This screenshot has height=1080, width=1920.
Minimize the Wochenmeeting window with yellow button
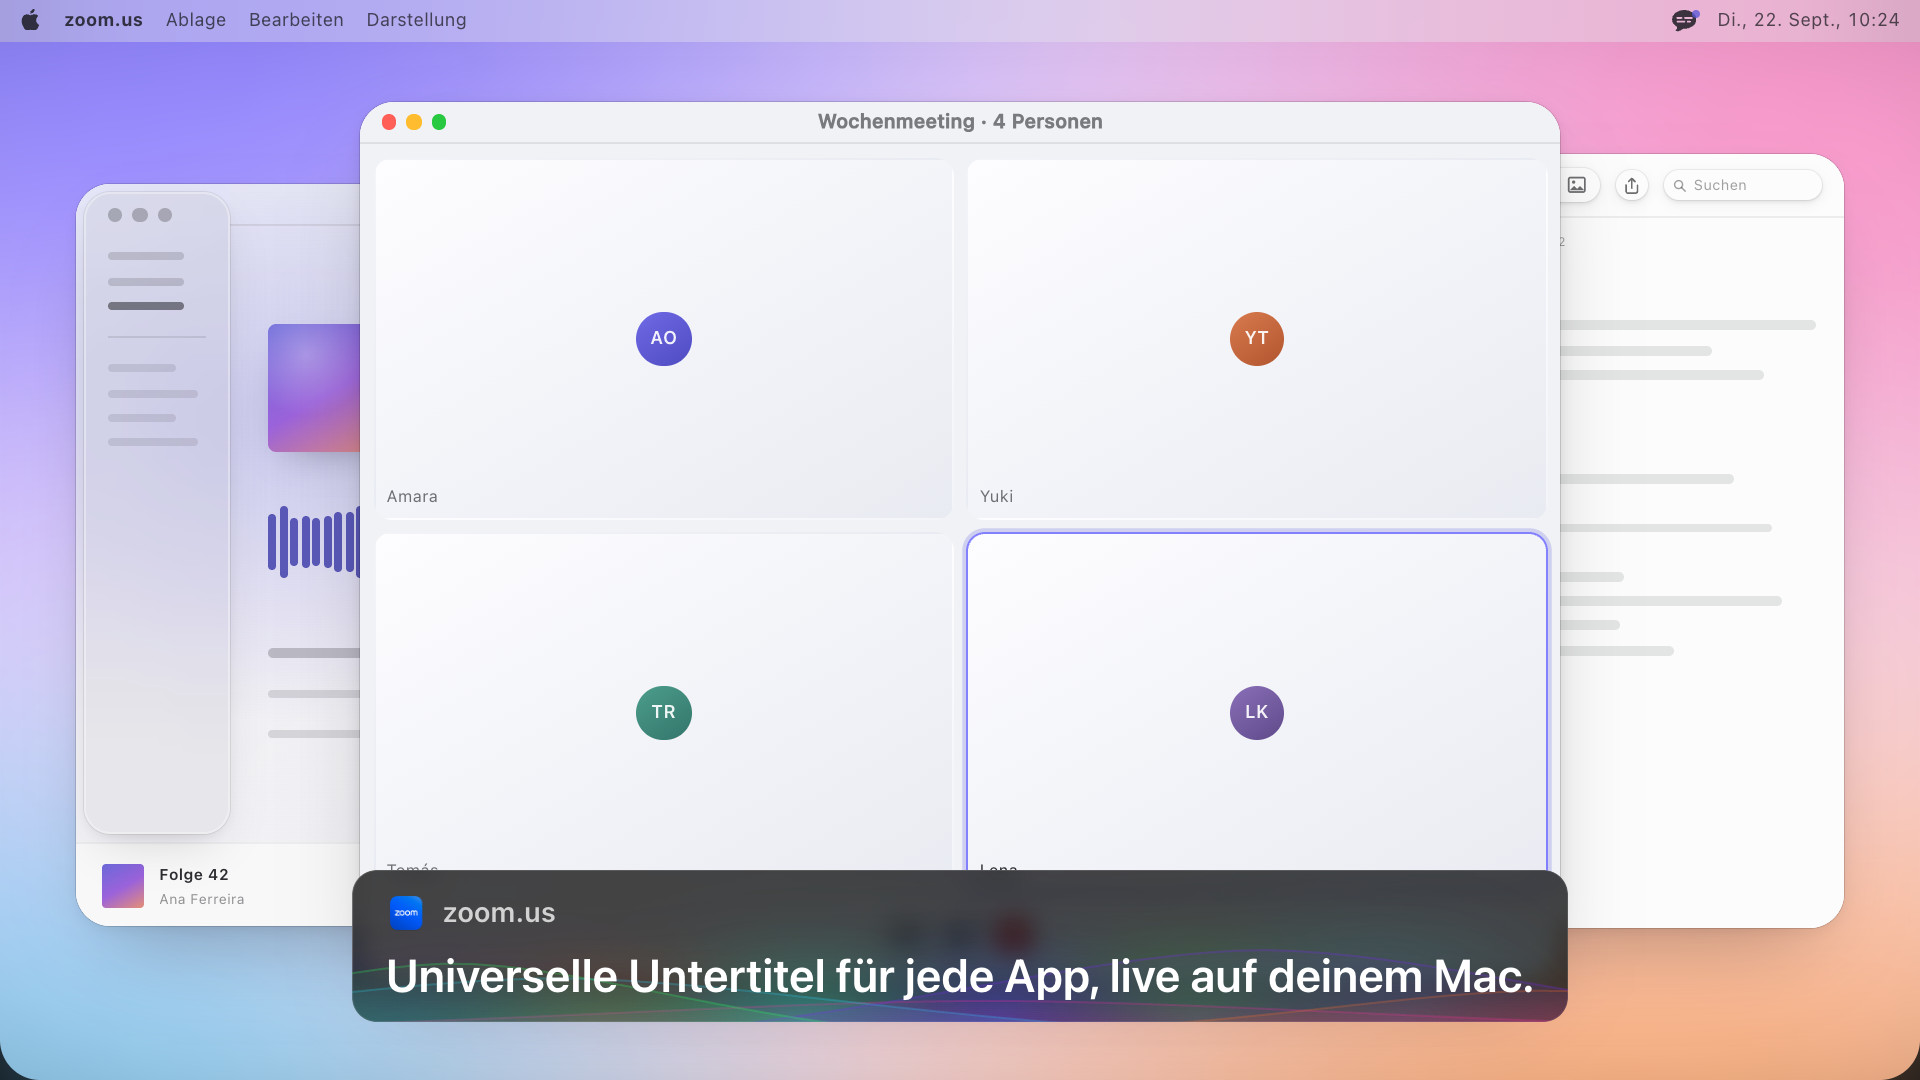coord(414,122)
